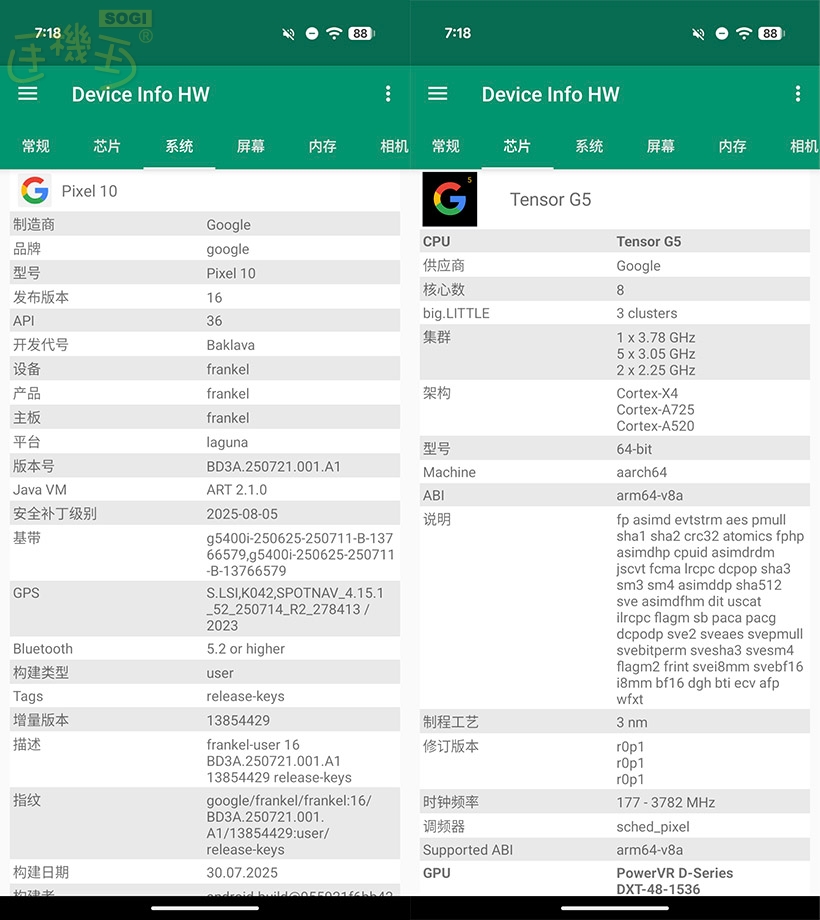Tap home gesture bar in right screen
The height and width of the screenshot is (920, 820).
[x=615, y=908]
